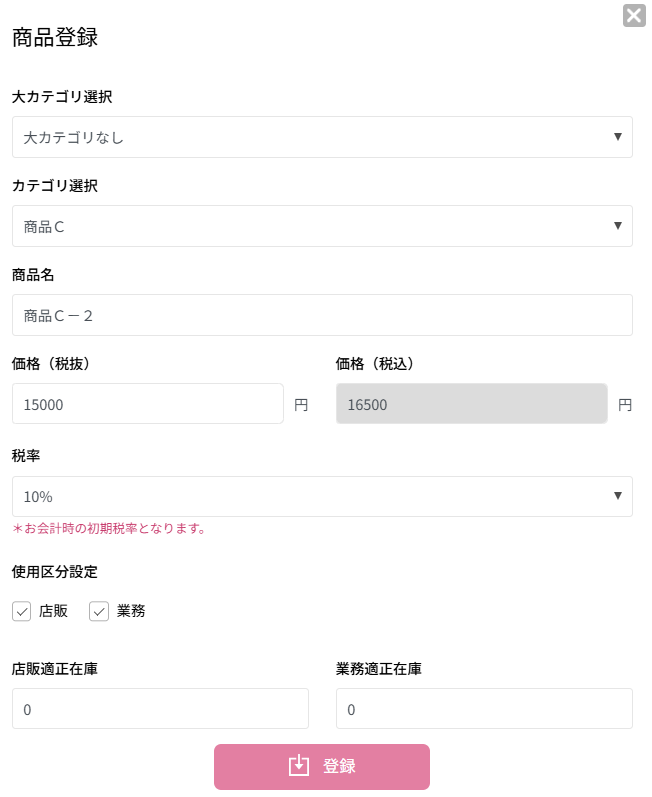
Task: Toggle 業務 by clicking its text label
Action: (x=131, y=611)
